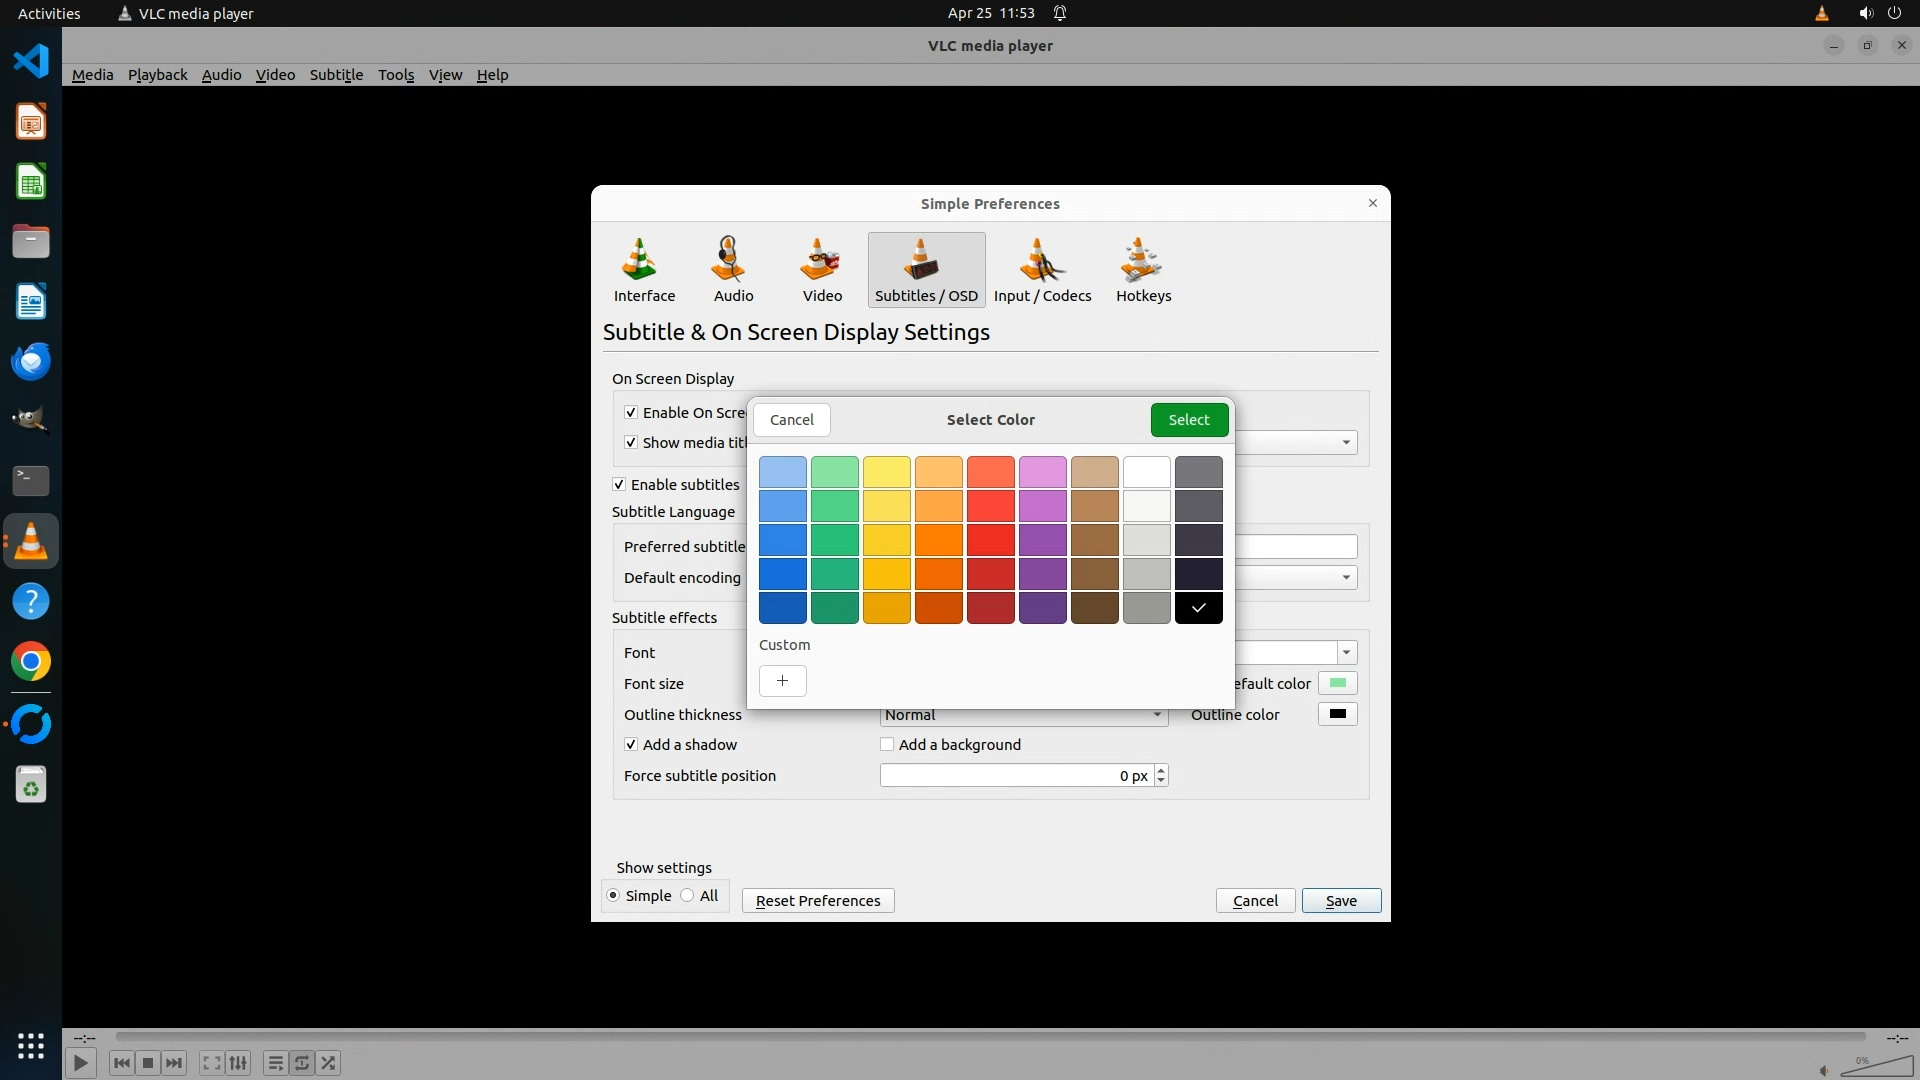Click the shuffle playback icon
The image size is (1920, 1080).
tap(329, 1063)
